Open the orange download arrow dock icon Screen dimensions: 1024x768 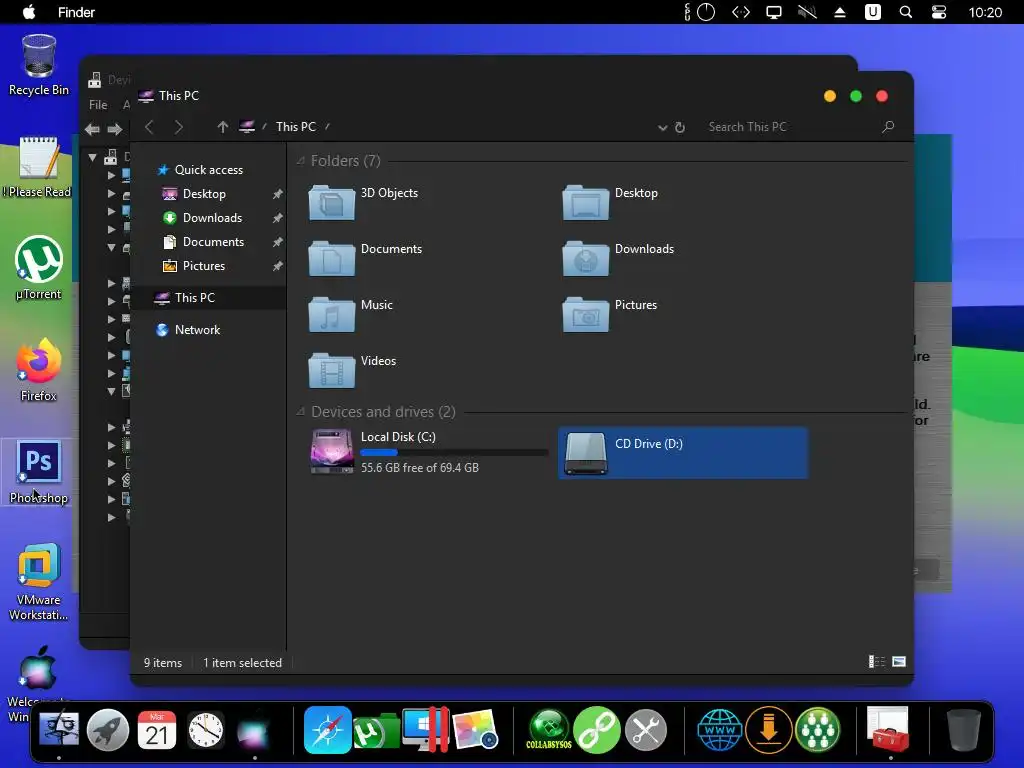pyautogui.click(x=769, y=729)
